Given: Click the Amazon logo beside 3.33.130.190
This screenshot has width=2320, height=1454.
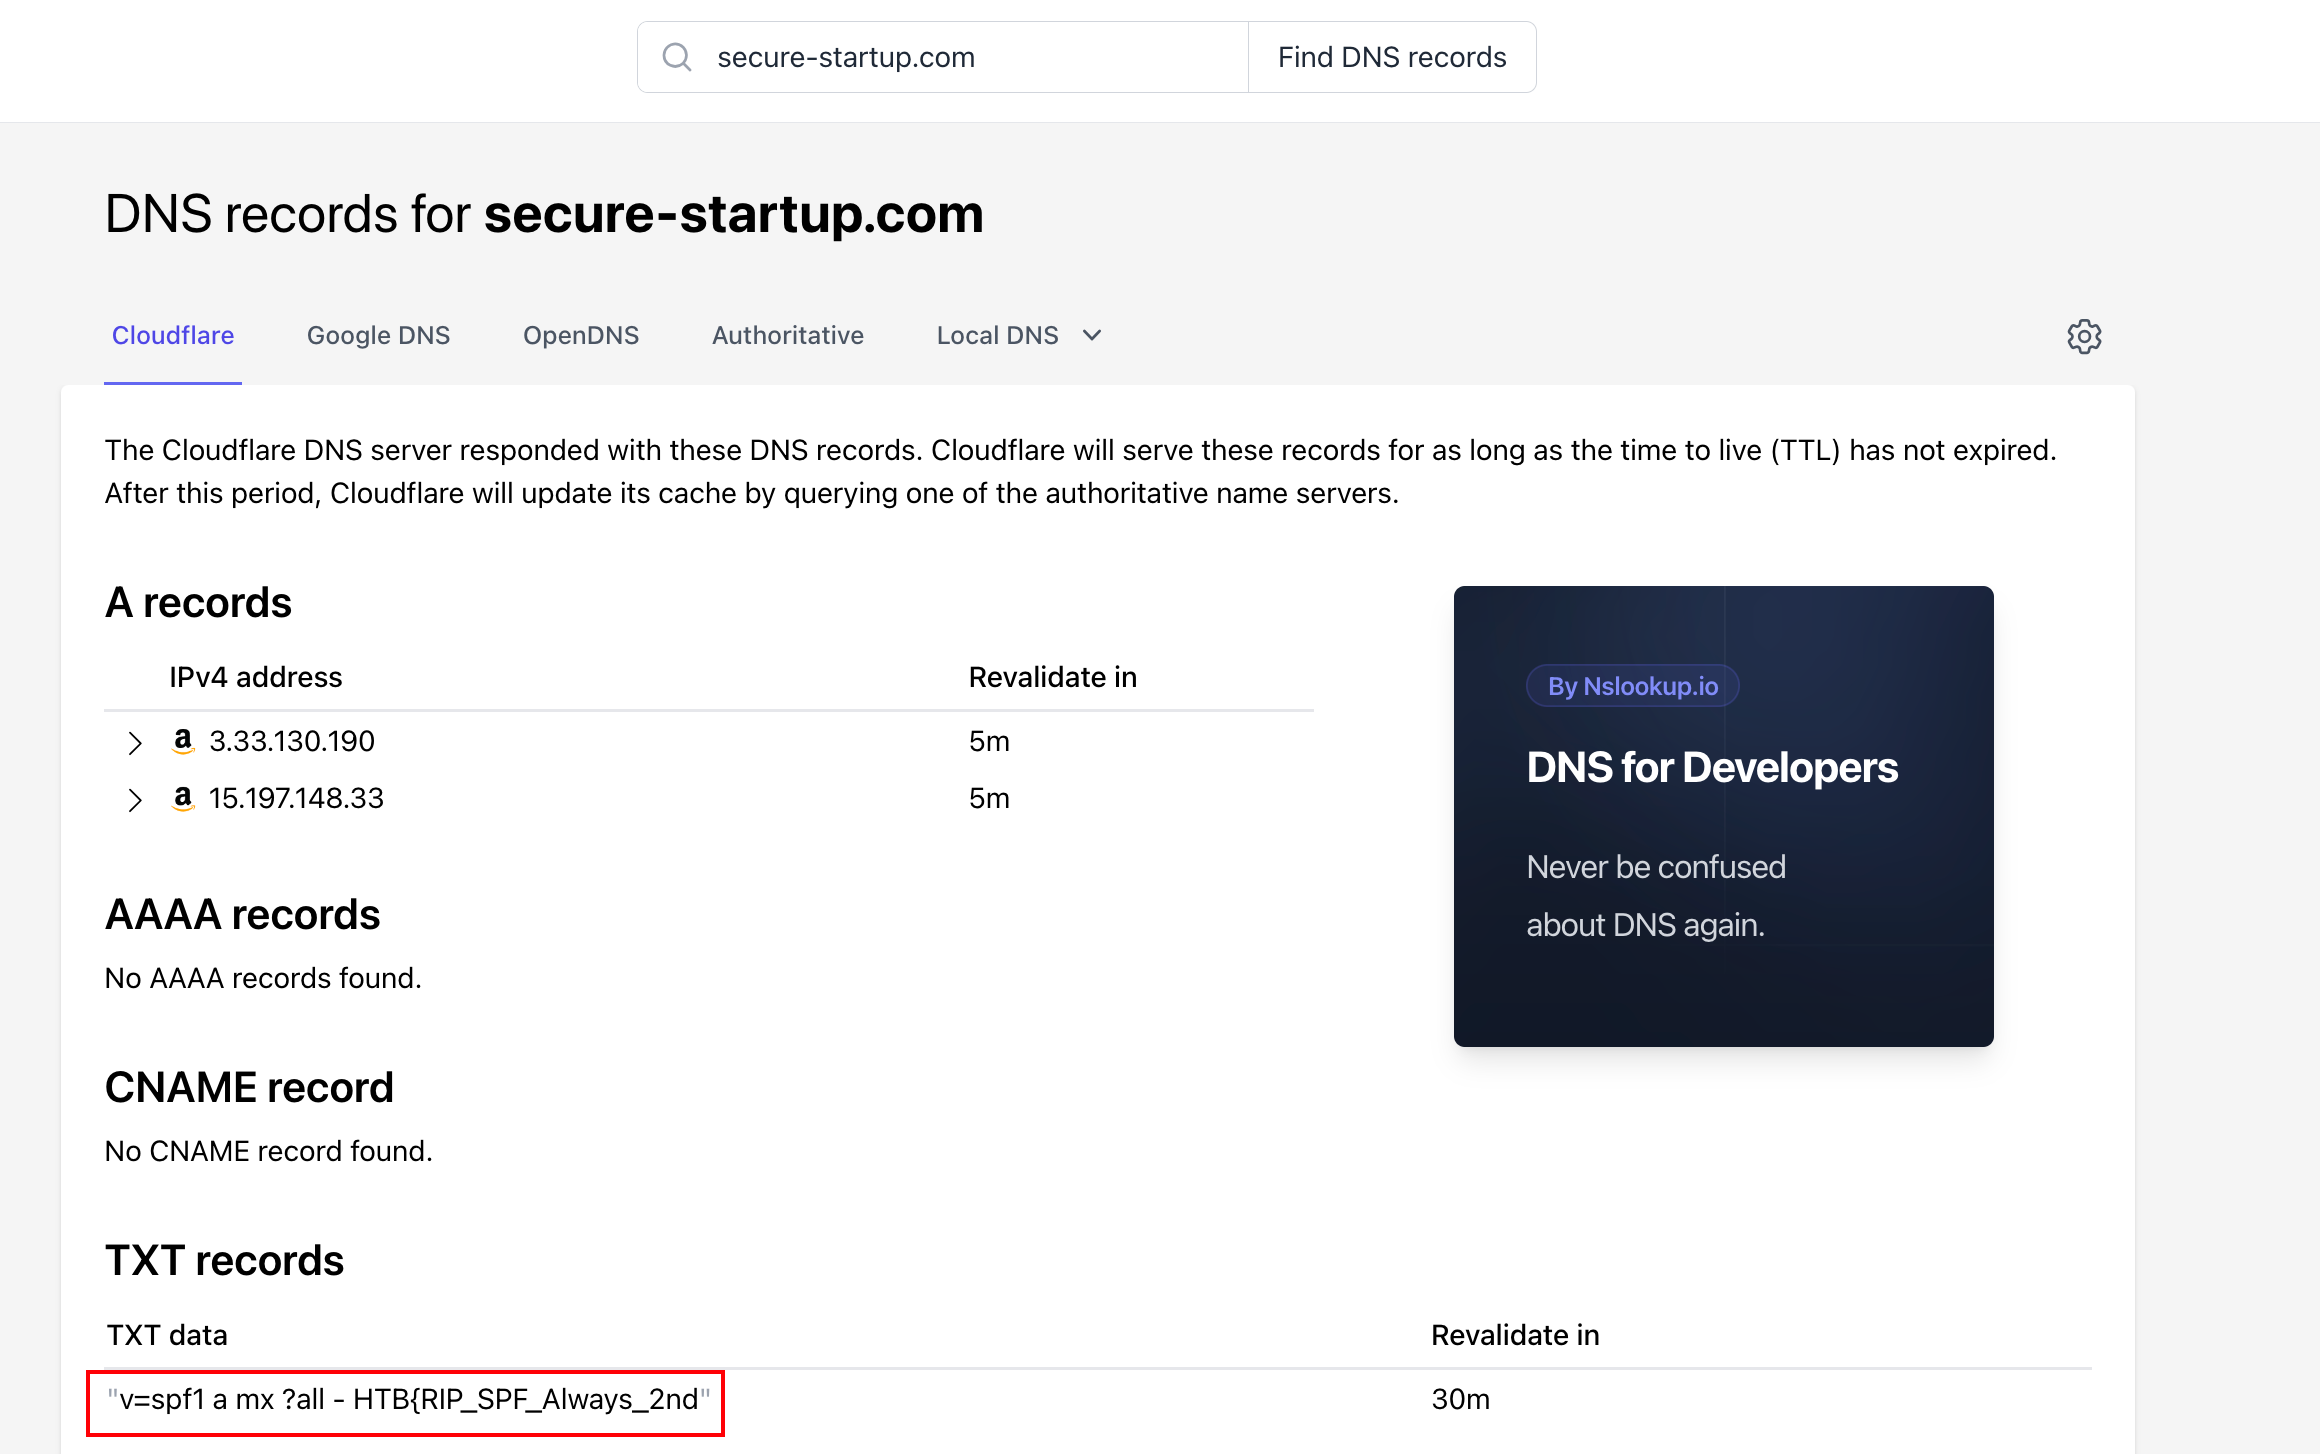Looking at the screenshot, I should coord(183,741).
